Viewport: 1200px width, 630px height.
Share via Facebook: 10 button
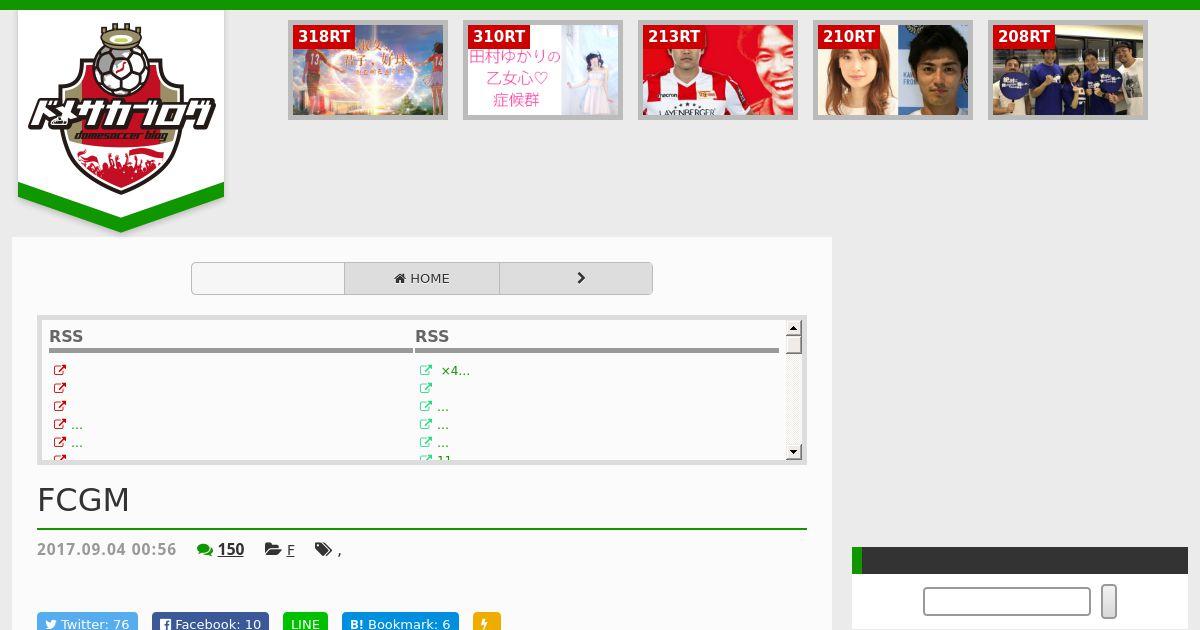click(210, 622)
